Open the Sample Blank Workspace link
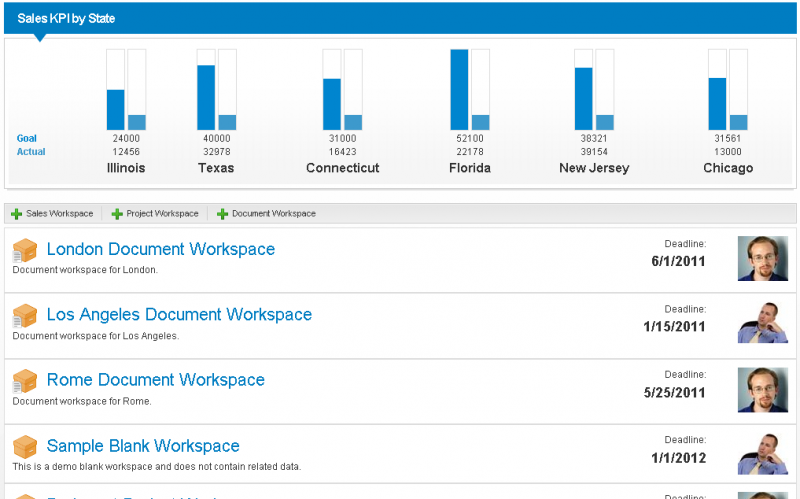Viewport: 800px width, 499px height. click(143, 445)
